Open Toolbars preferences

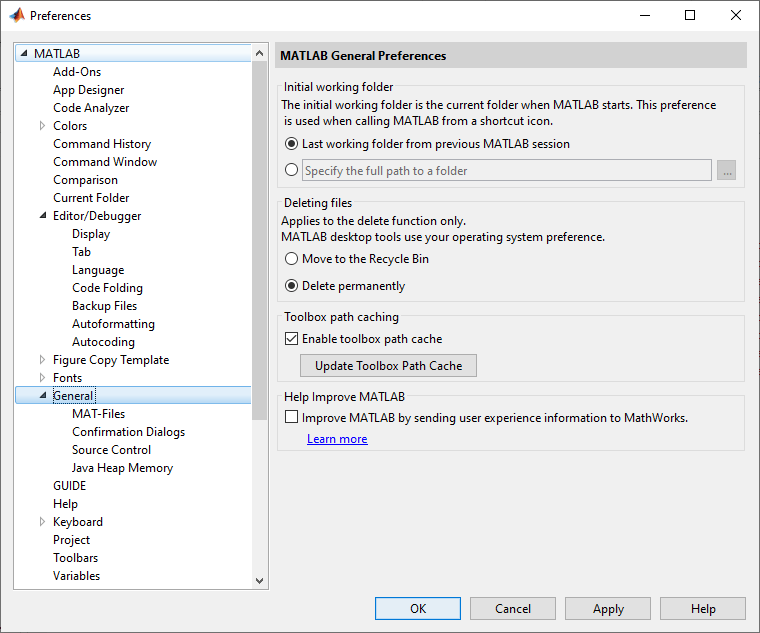click(x=76, y=558)
